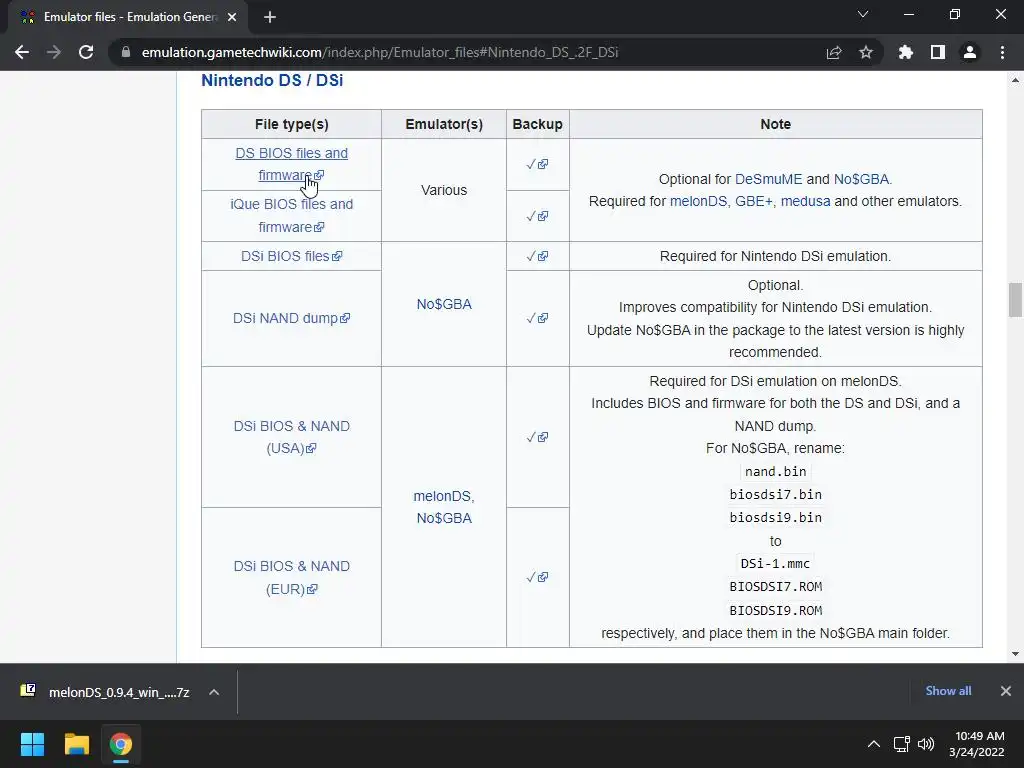This screenshot has width=1024, height=768.
Task: Click the DSi-1.mmc filename text
Action: click(775, 564)
